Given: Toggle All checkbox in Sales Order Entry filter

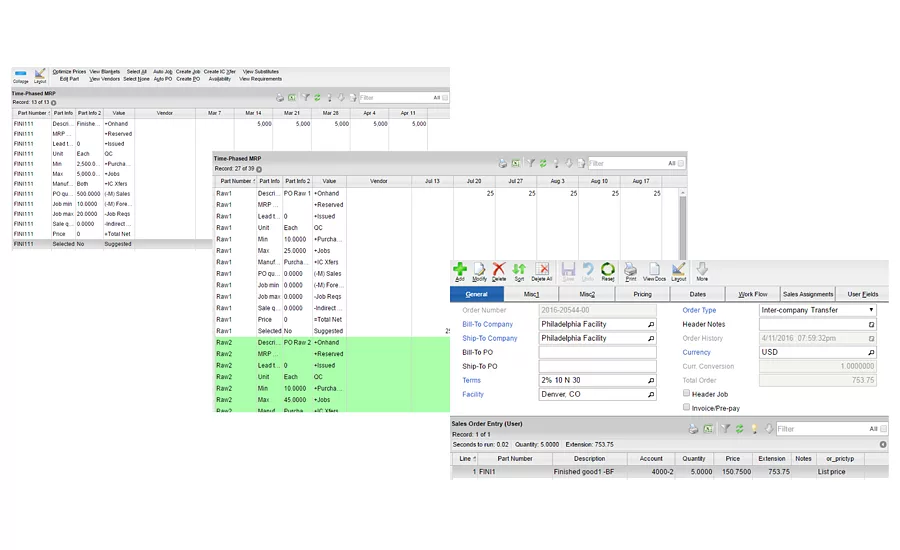Looking at the screenshot, I should (883, 429).
